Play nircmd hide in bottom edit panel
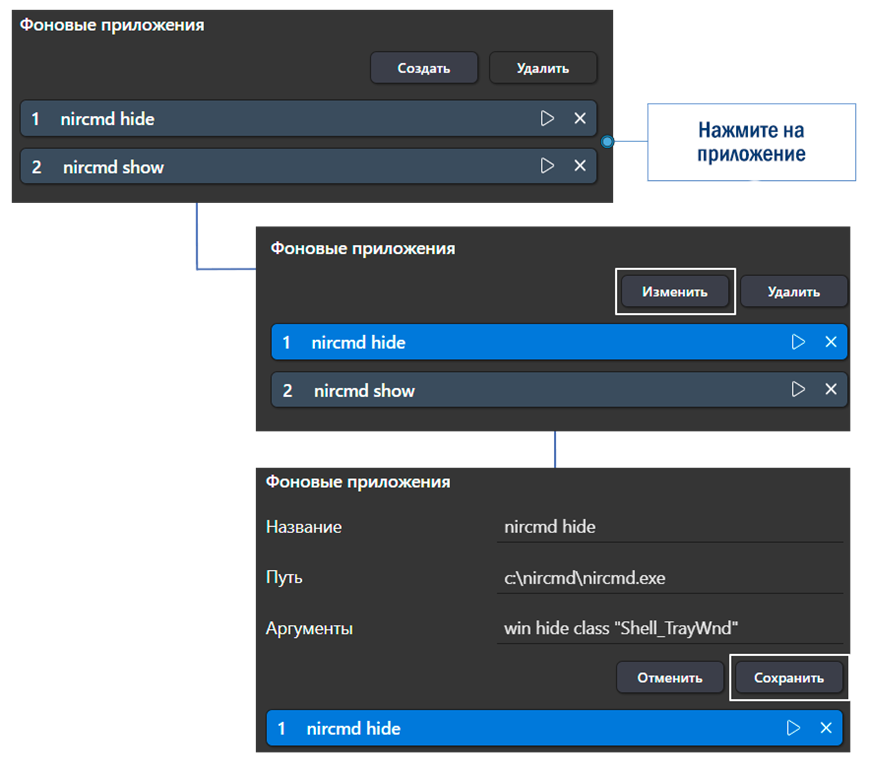Screen dimensions: 870x780 pyautogui.click(x=793, y=728)
